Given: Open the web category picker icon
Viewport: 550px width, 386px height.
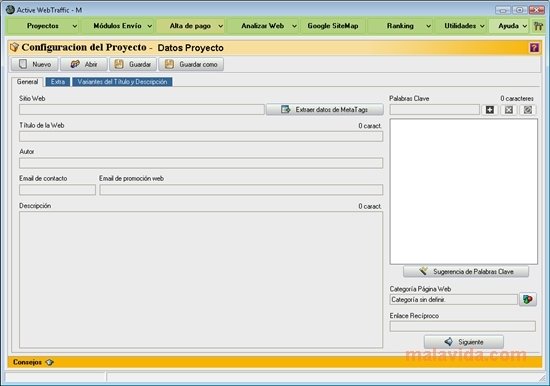Looking at the screenshot, I should tap(528, 299).
